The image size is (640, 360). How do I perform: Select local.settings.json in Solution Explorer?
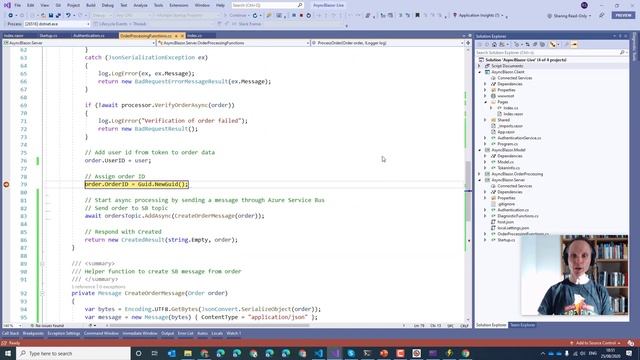point(513,228)
